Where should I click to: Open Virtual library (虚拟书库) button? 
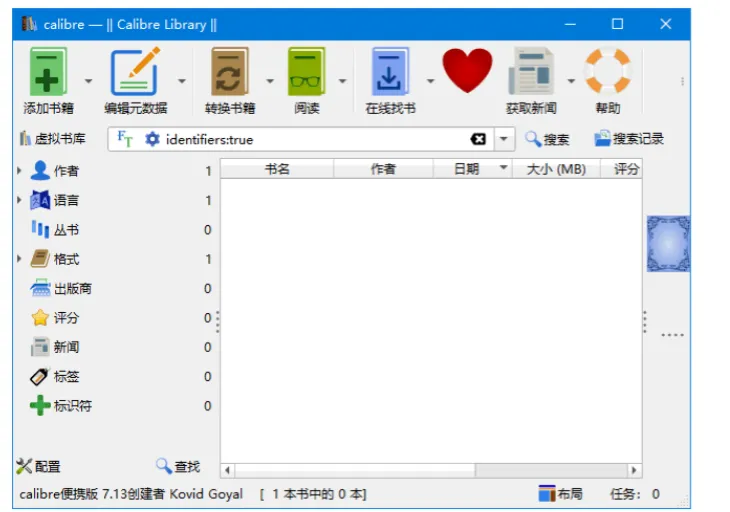53,139
